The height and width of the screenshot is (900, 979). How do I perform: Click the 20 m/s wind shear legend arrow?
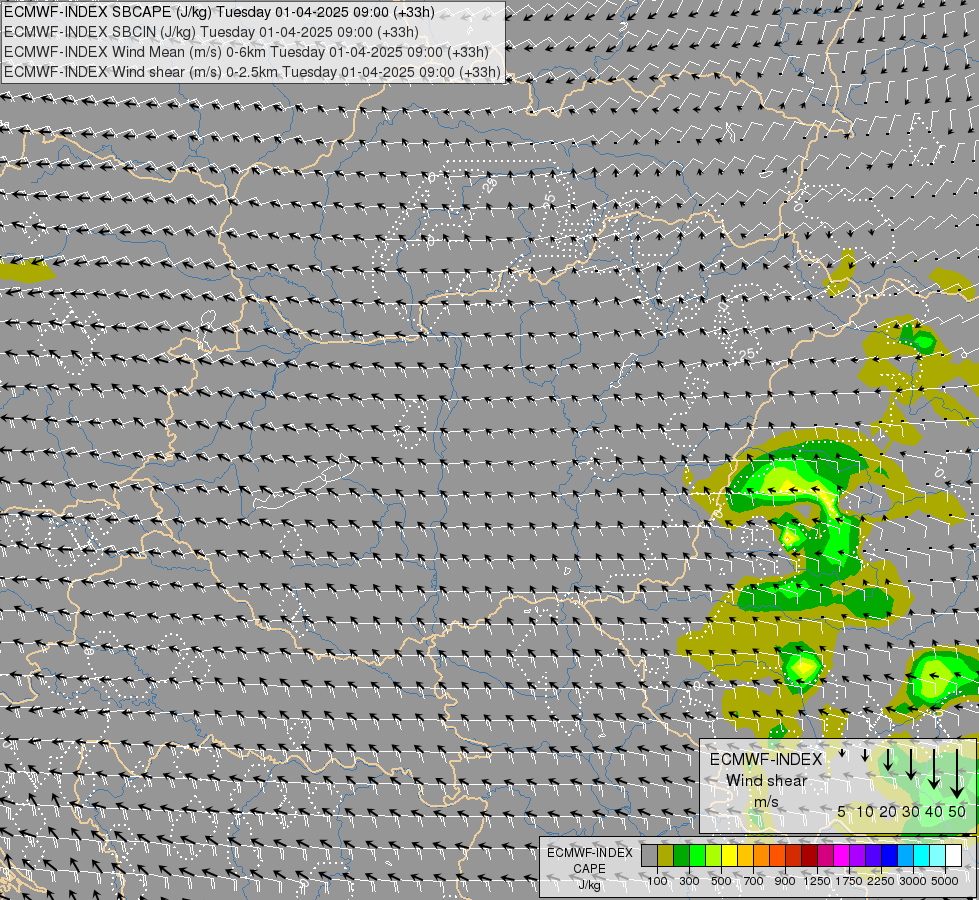point(888,759)
